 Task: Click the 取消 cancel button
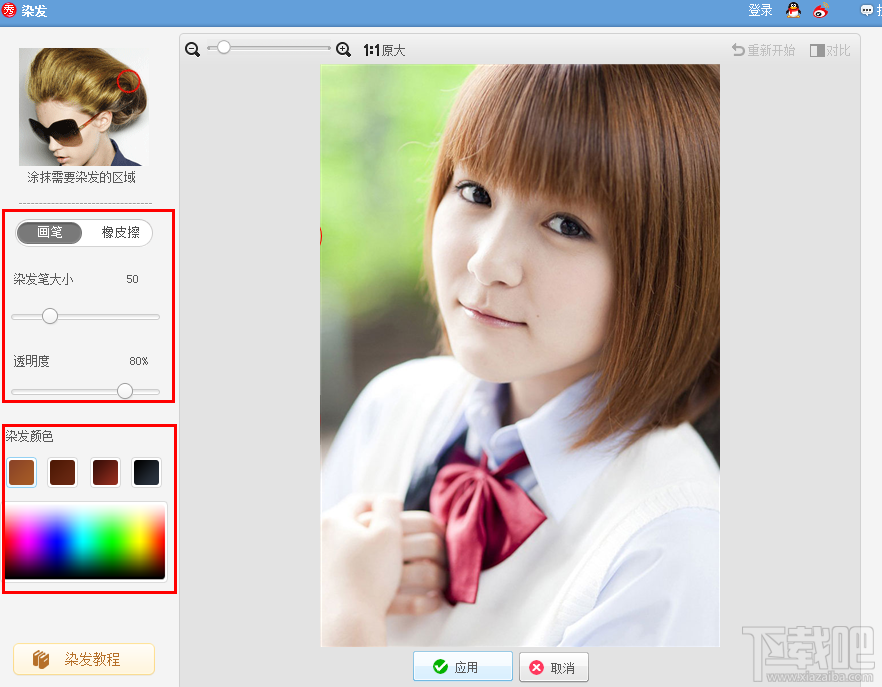click(554, 667)
